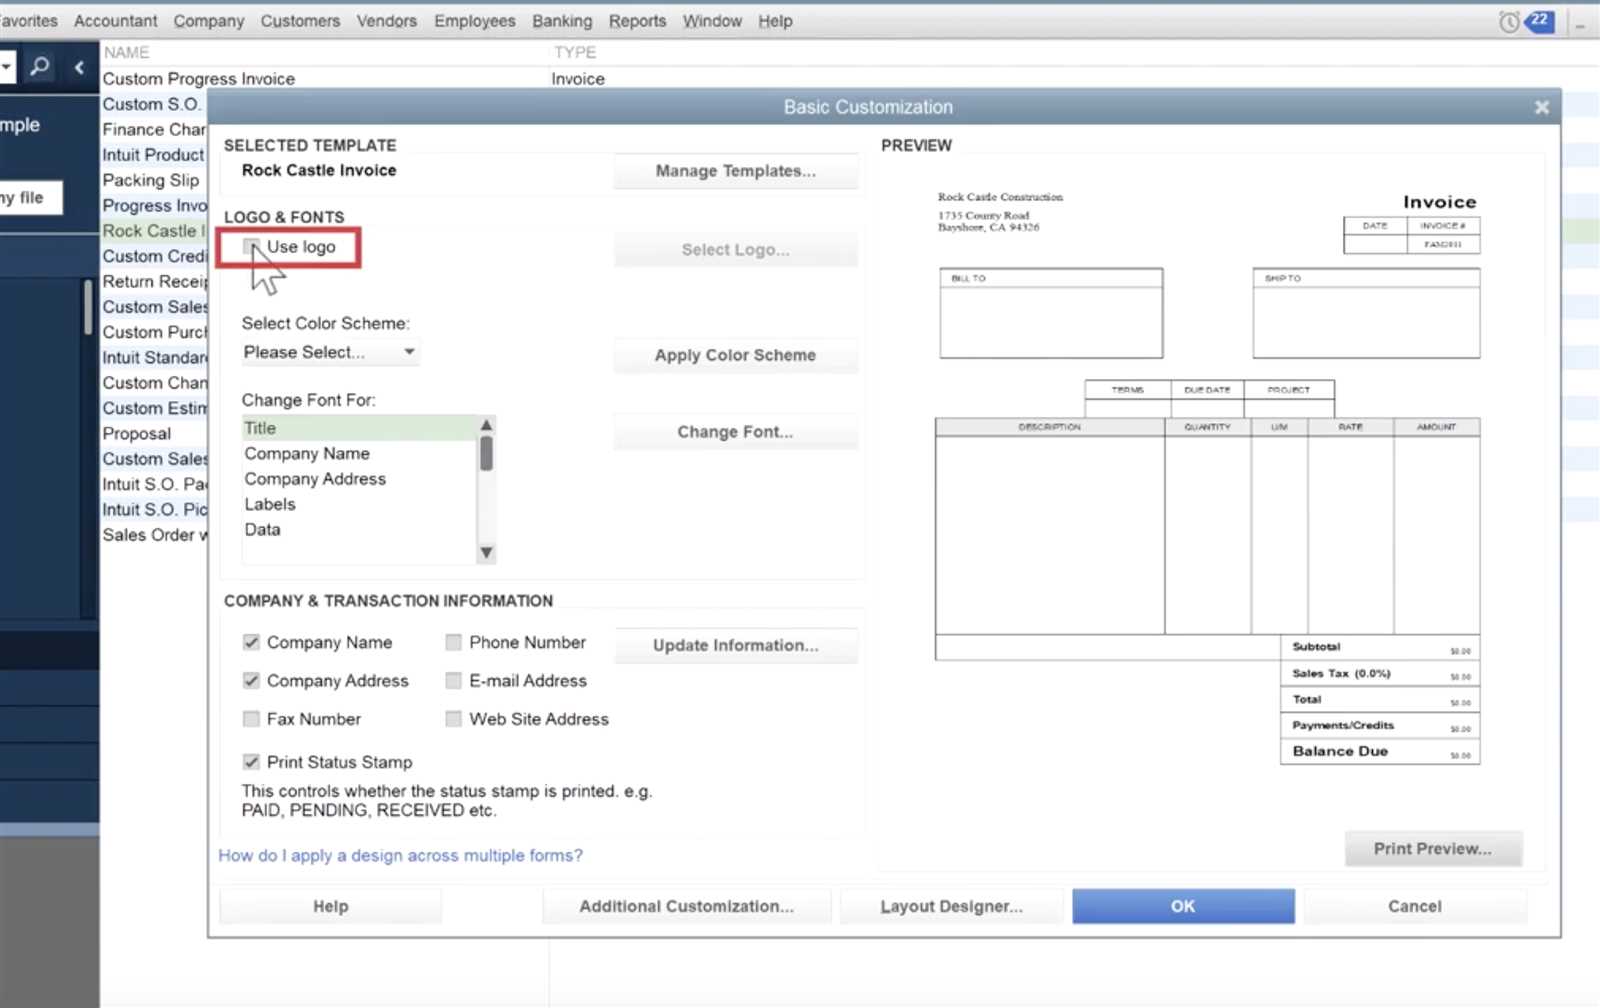Viewport: 1600px width, 1008px height.
Task: Enable the E-mail Address checkbox
Action: pos(454,680)
